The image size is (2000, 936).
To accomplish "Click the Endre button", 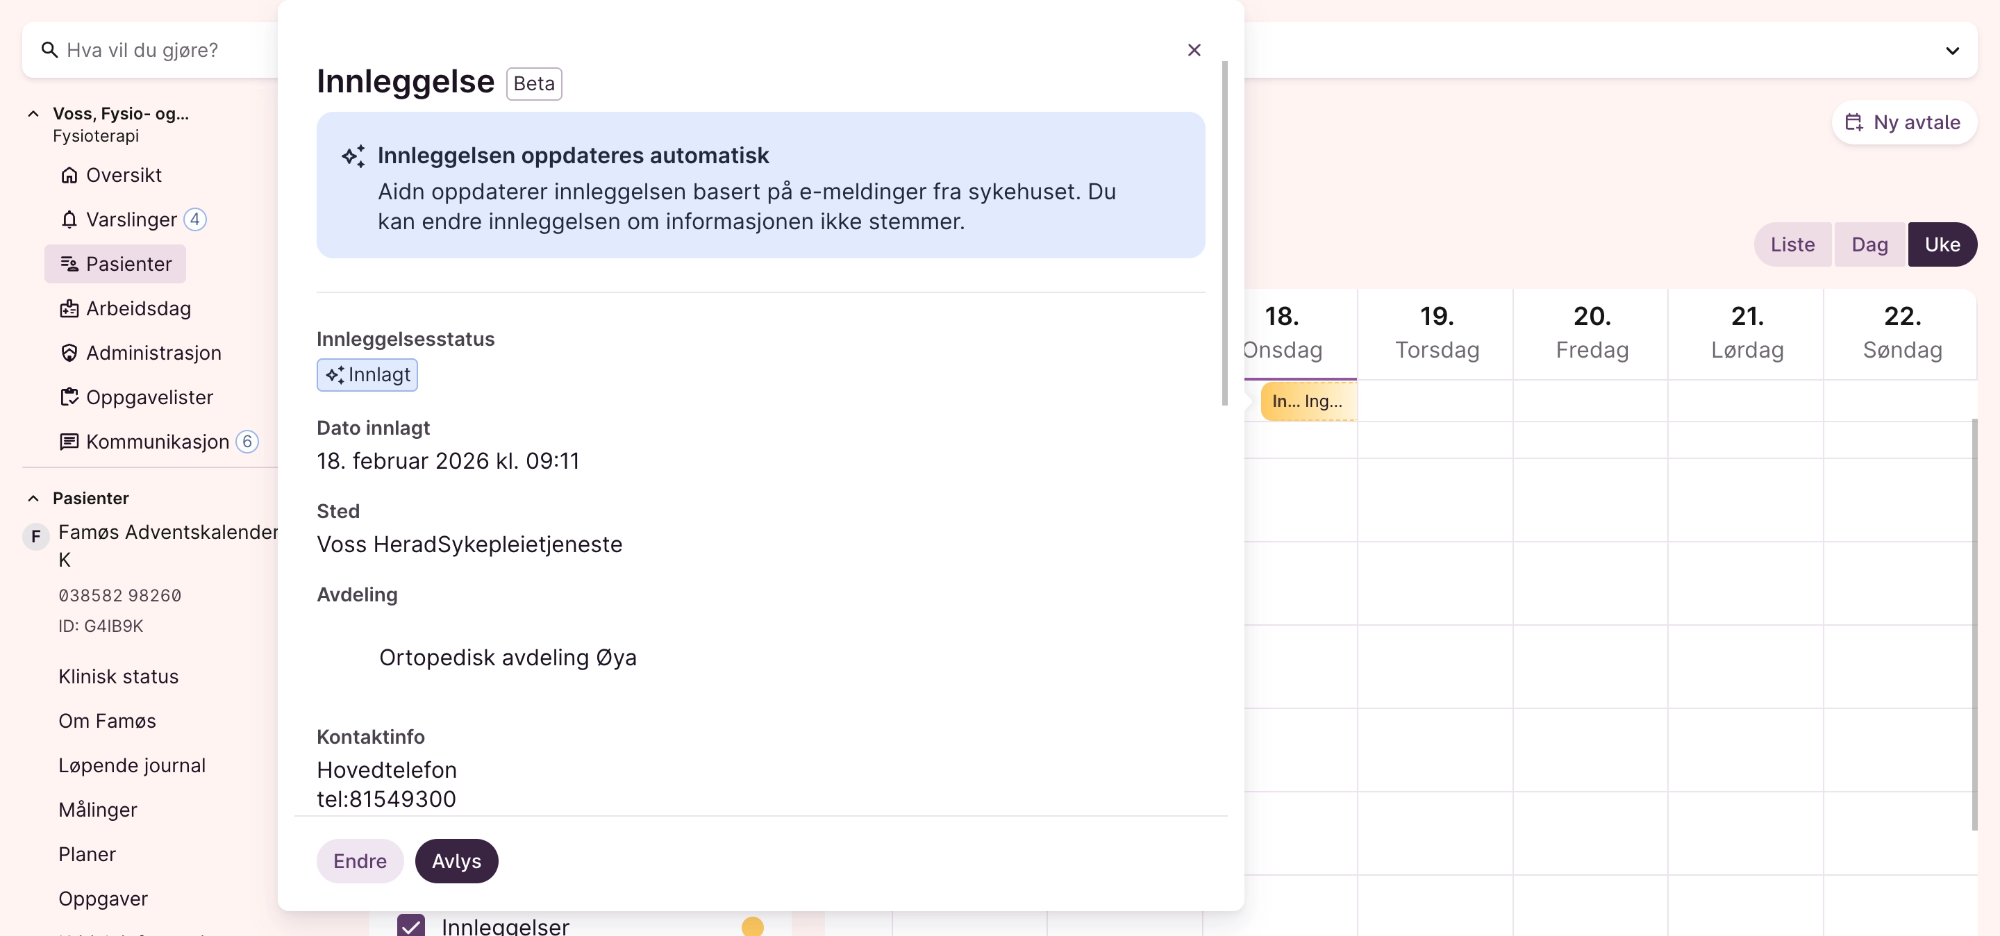I will (360, 861).
